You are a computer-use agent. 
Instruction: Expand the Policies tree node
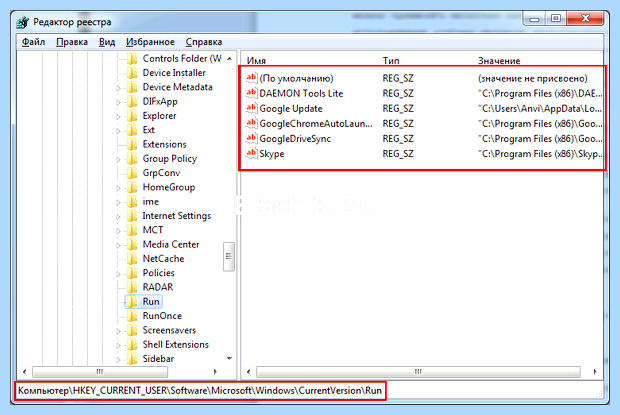118,274
